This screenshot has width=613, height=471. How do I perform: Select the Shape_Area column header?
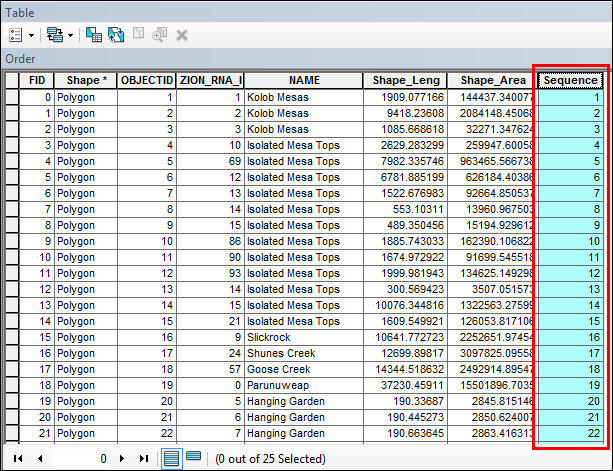click(x=492, y=80)
